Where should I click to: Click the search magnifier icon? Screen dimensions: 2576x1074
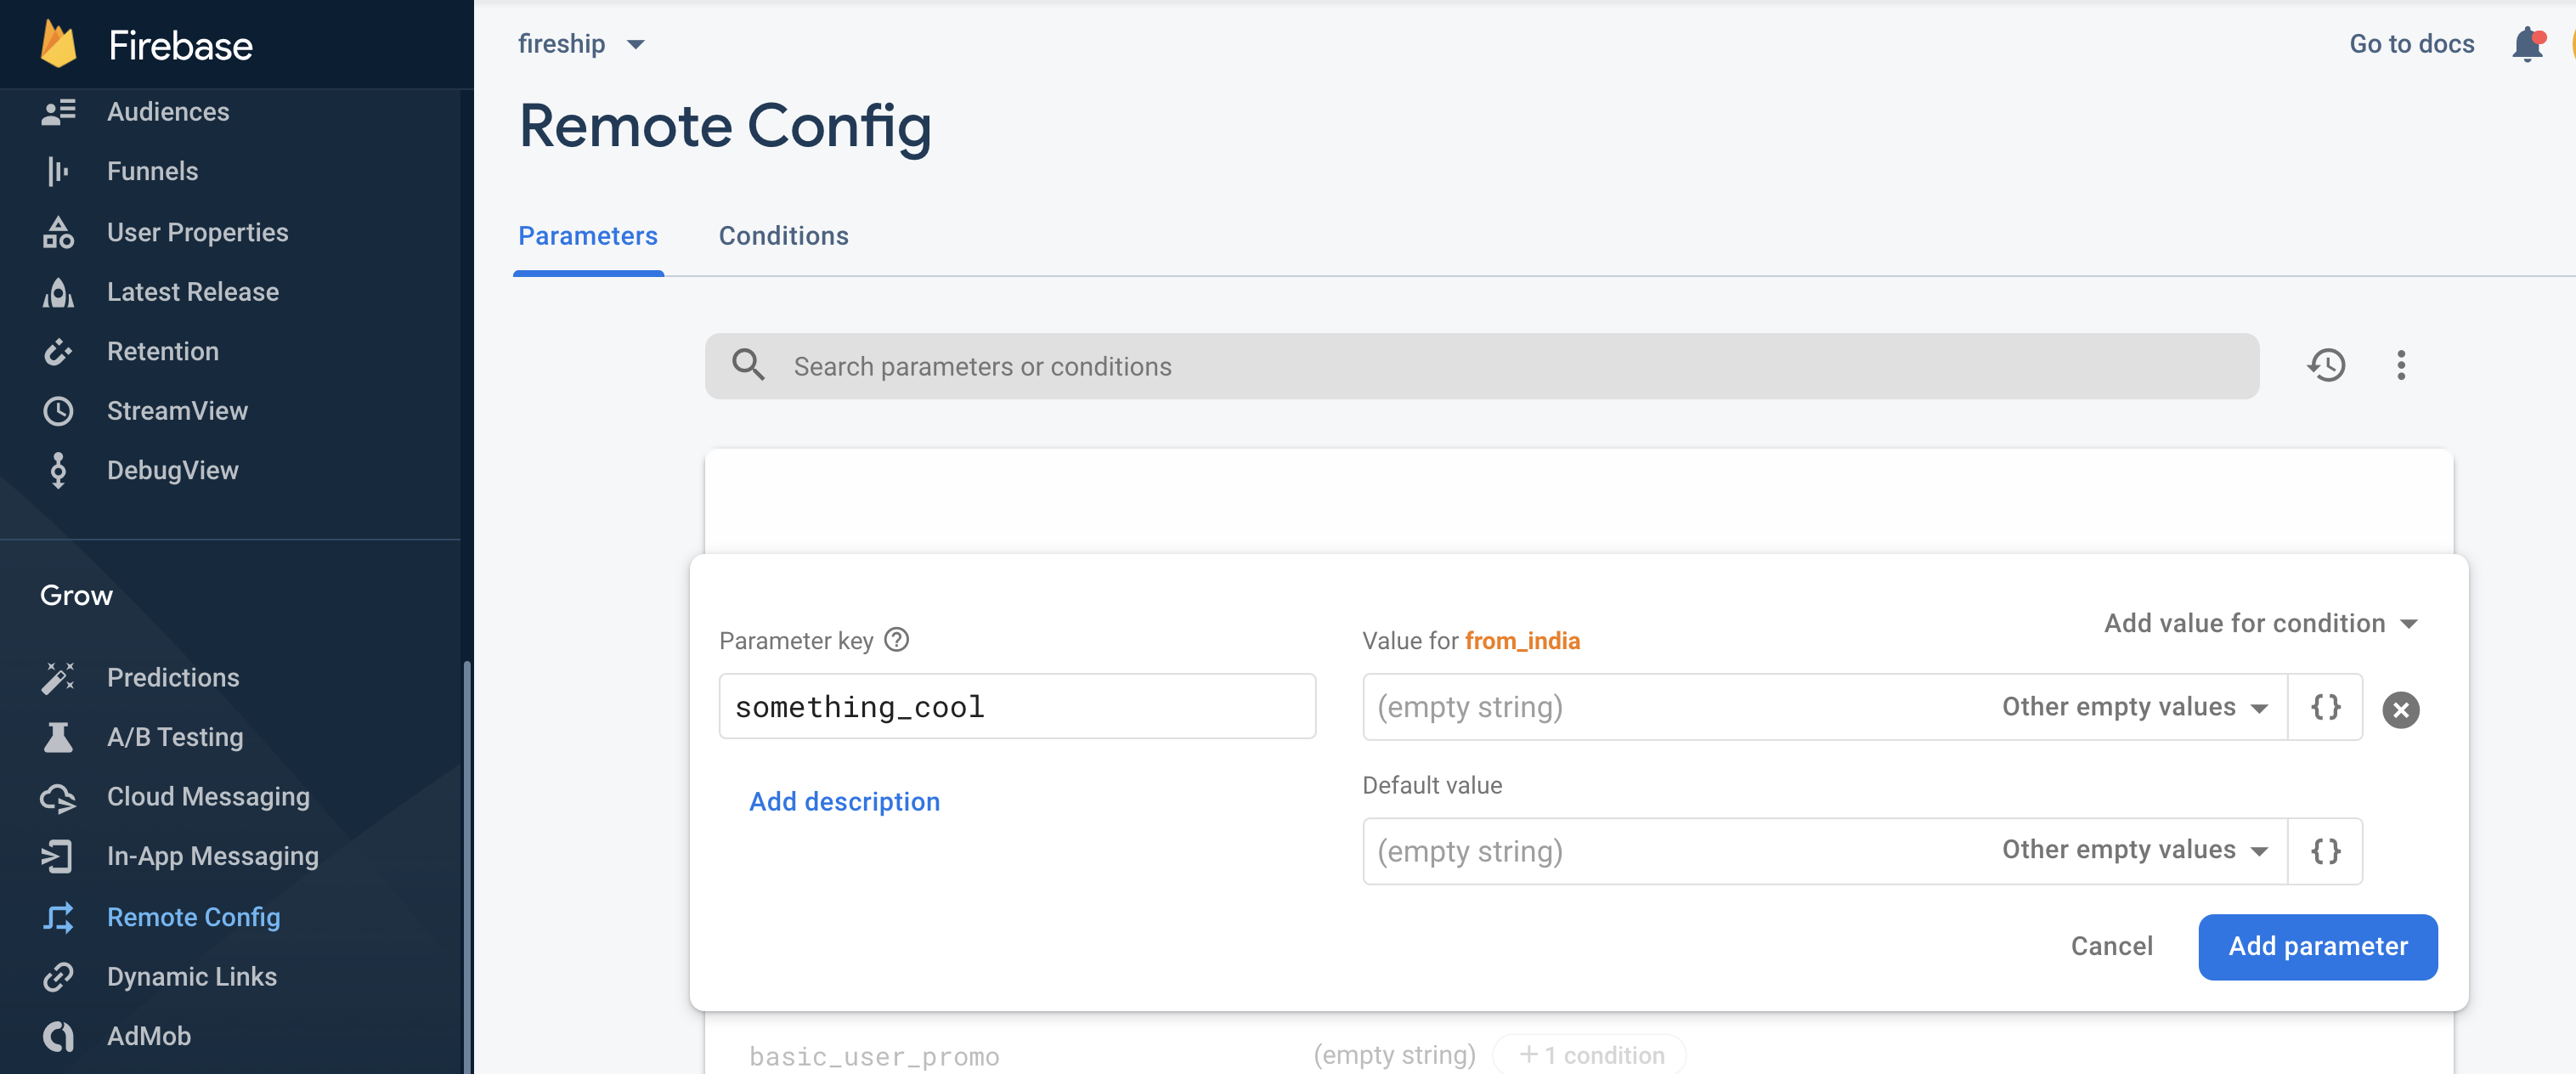(x=748, y=365)
